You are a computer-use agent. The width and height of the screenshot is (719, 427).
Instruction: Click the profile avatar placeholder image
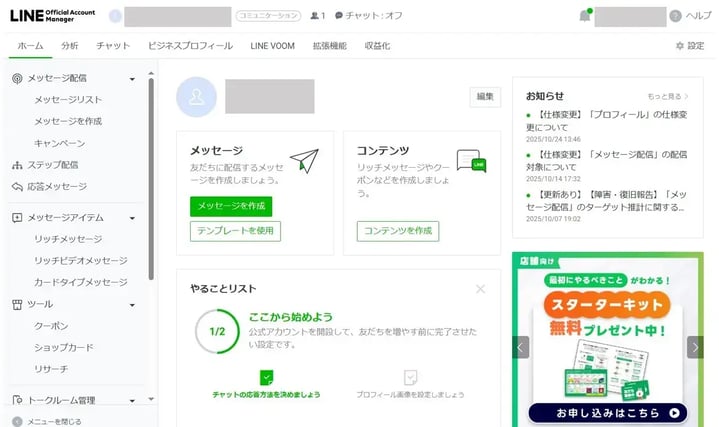tap(196, 96)
